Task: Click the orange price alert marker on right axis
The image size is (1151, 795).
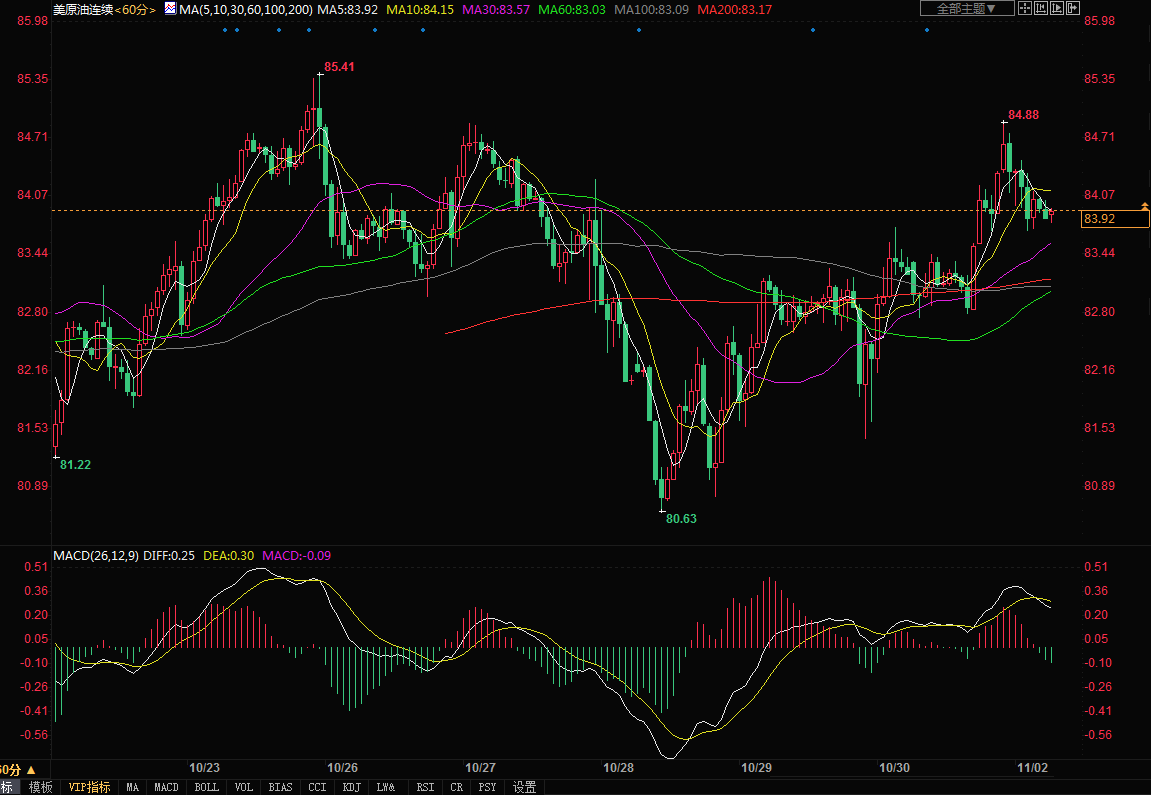Action: [x=1144, y=206]
